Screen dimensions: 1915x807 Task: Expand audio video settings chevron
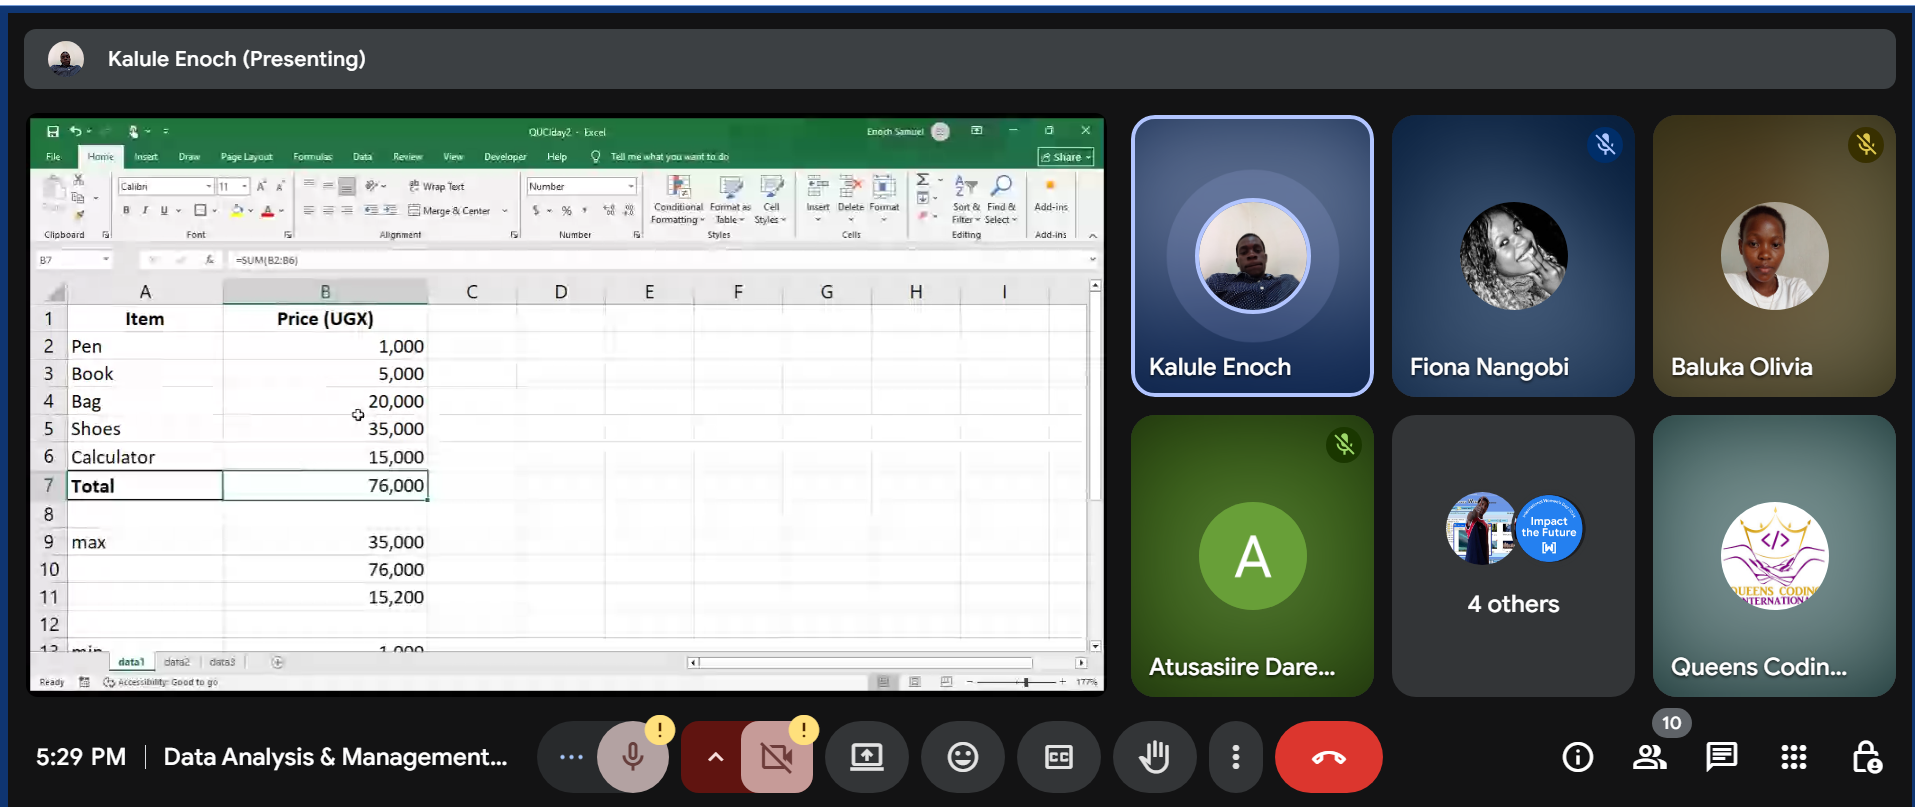click(x=715, y=757)
